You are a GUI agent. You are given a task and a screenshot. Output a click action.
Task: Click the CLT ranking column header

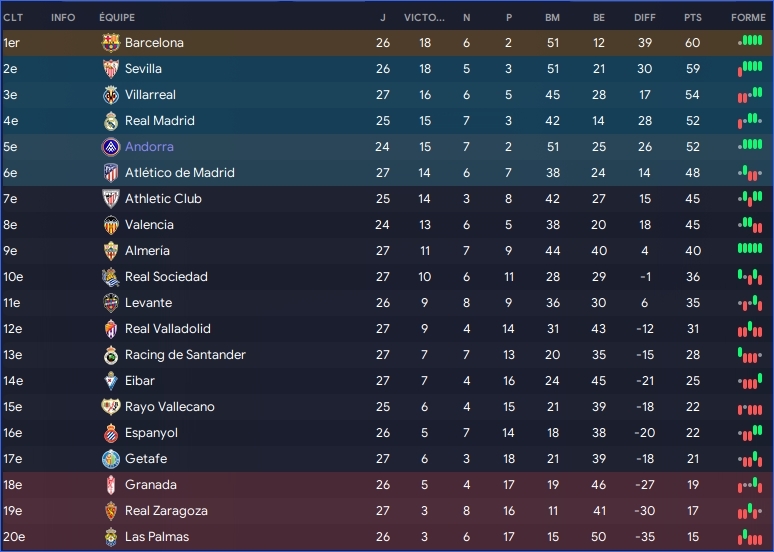point(13,18)
